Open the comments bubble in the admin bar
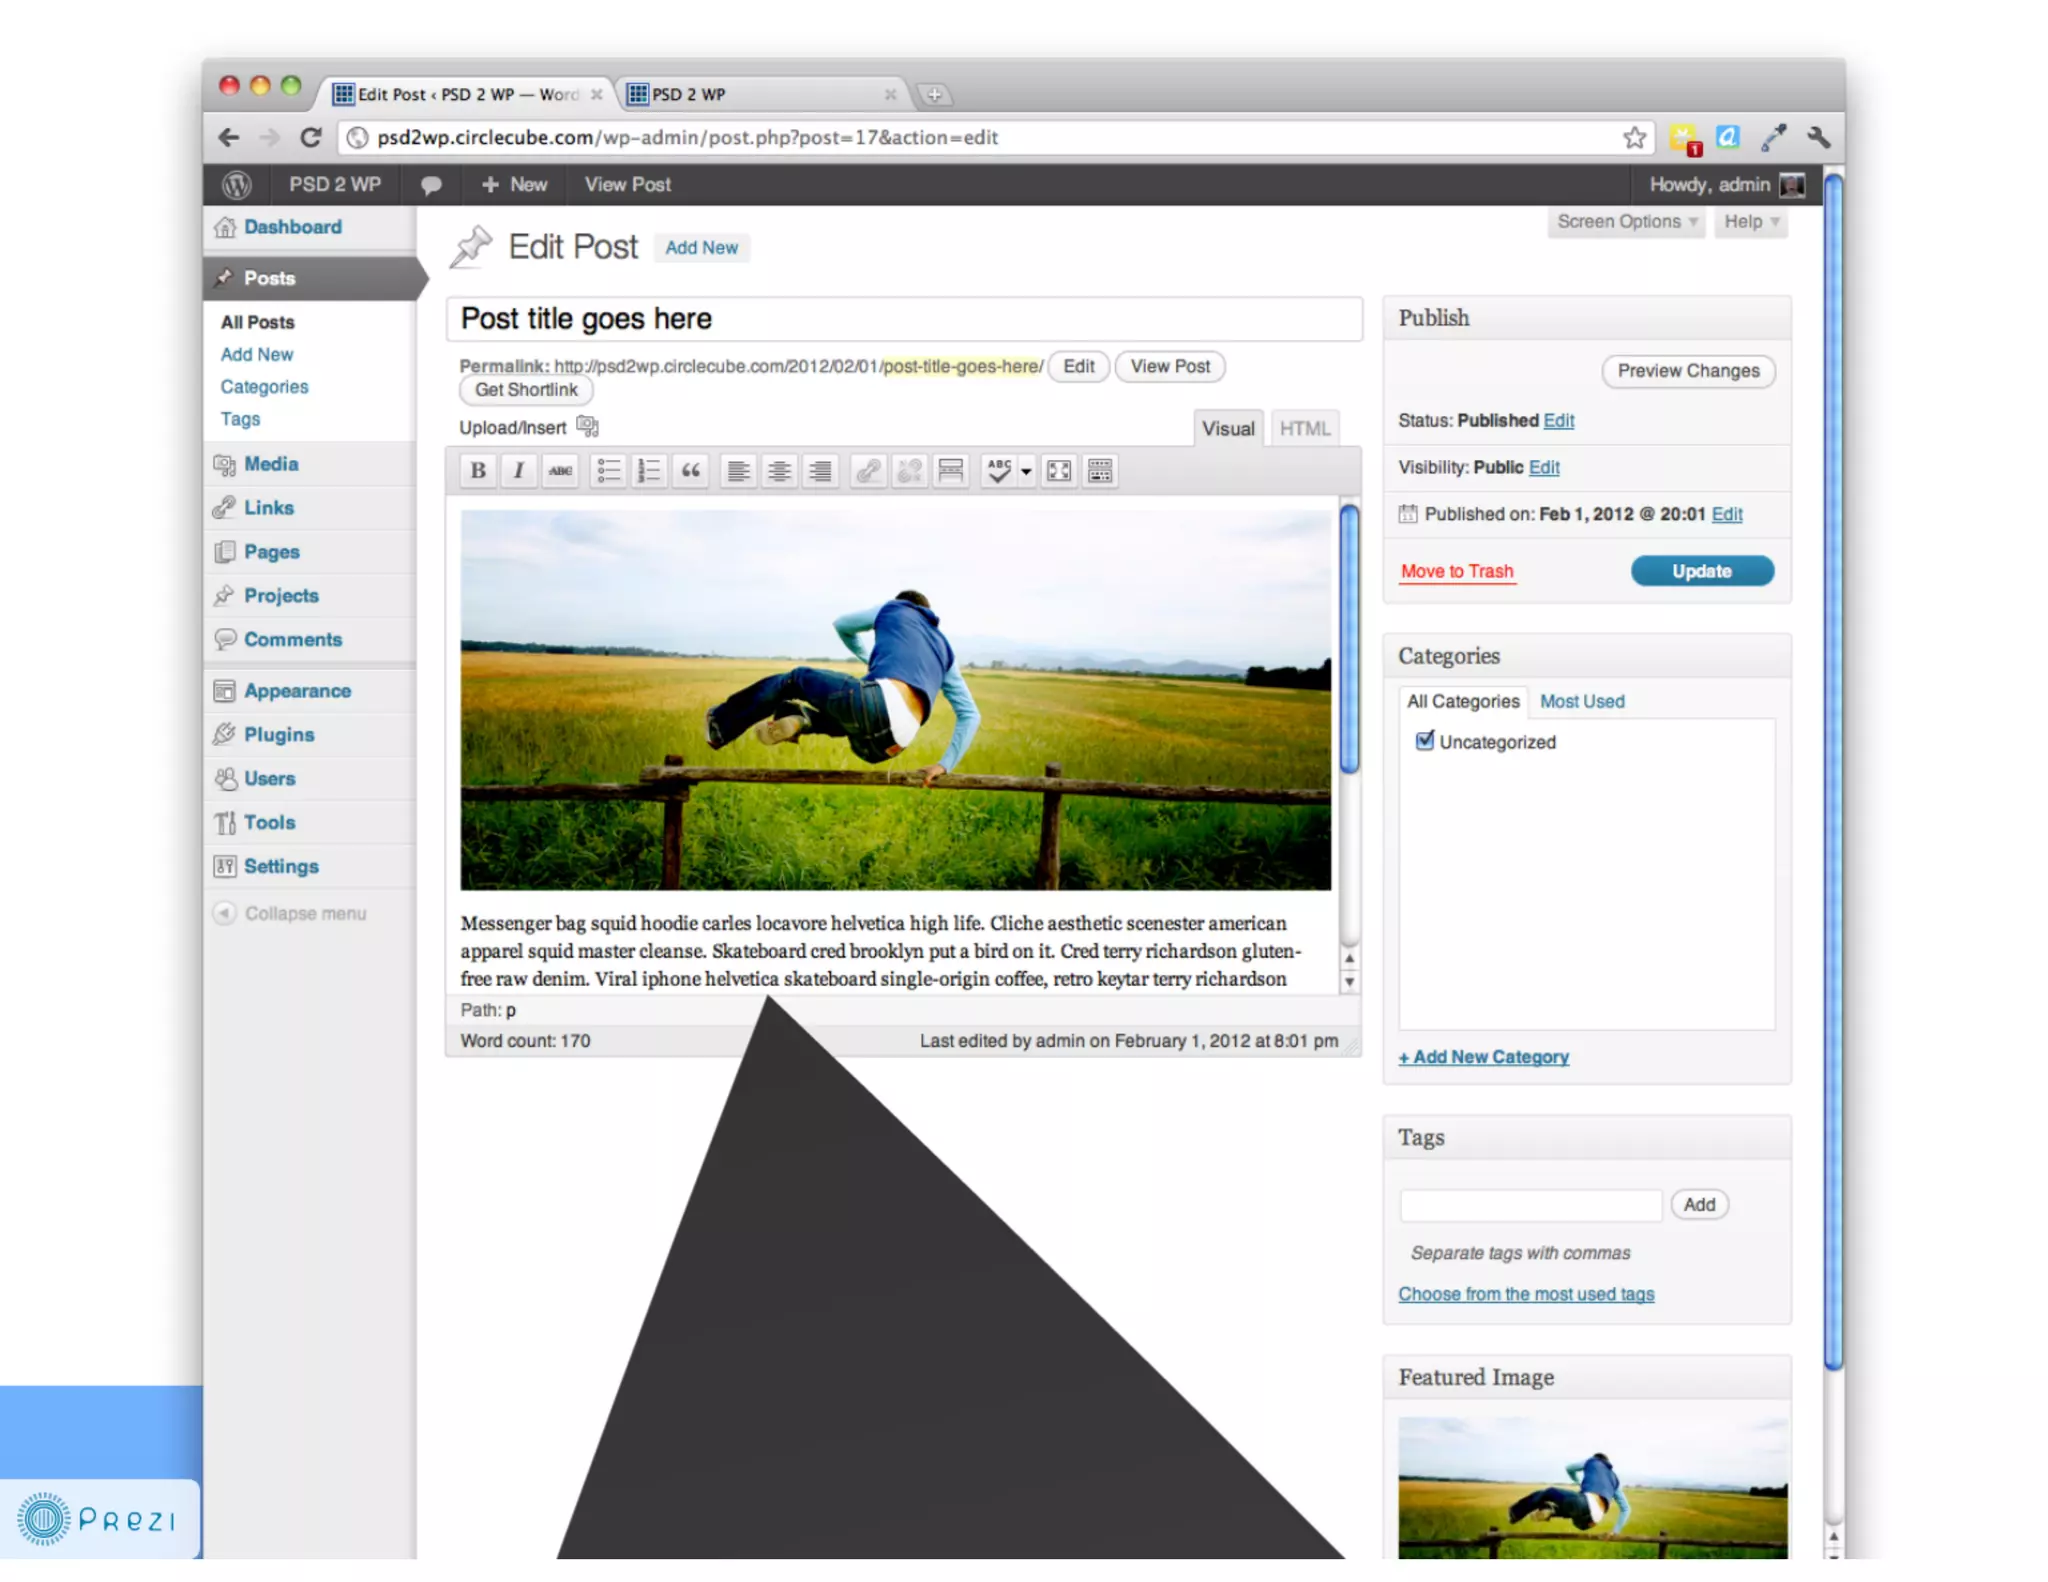The image size is (2048, 1582). pos(431,185)
